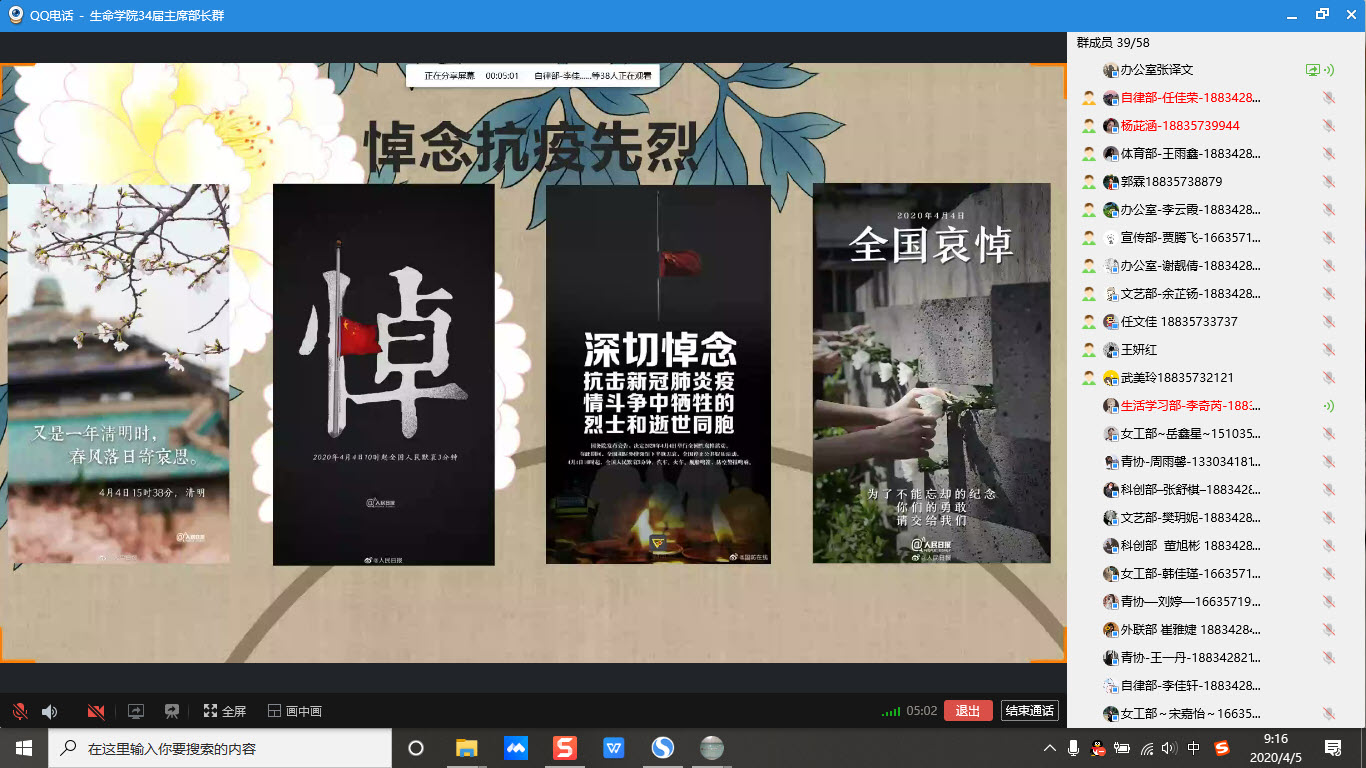1366x768 pixels.
Task: Click muted mic icon for 办公室-李云霞
Action: 1329,210
